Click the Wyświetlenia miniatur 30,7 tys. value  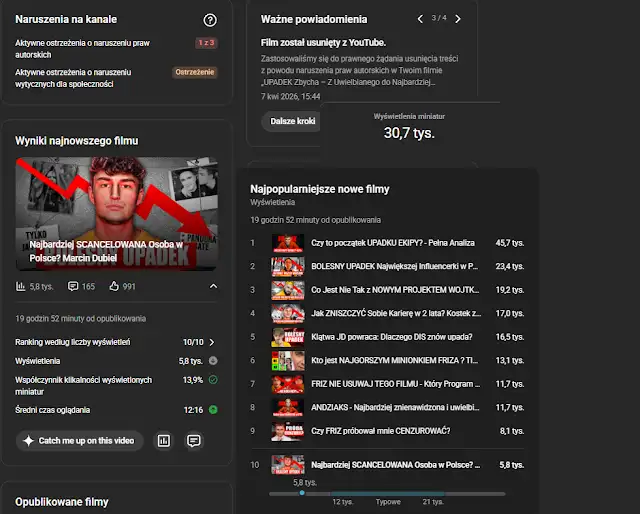coord(409,133)
